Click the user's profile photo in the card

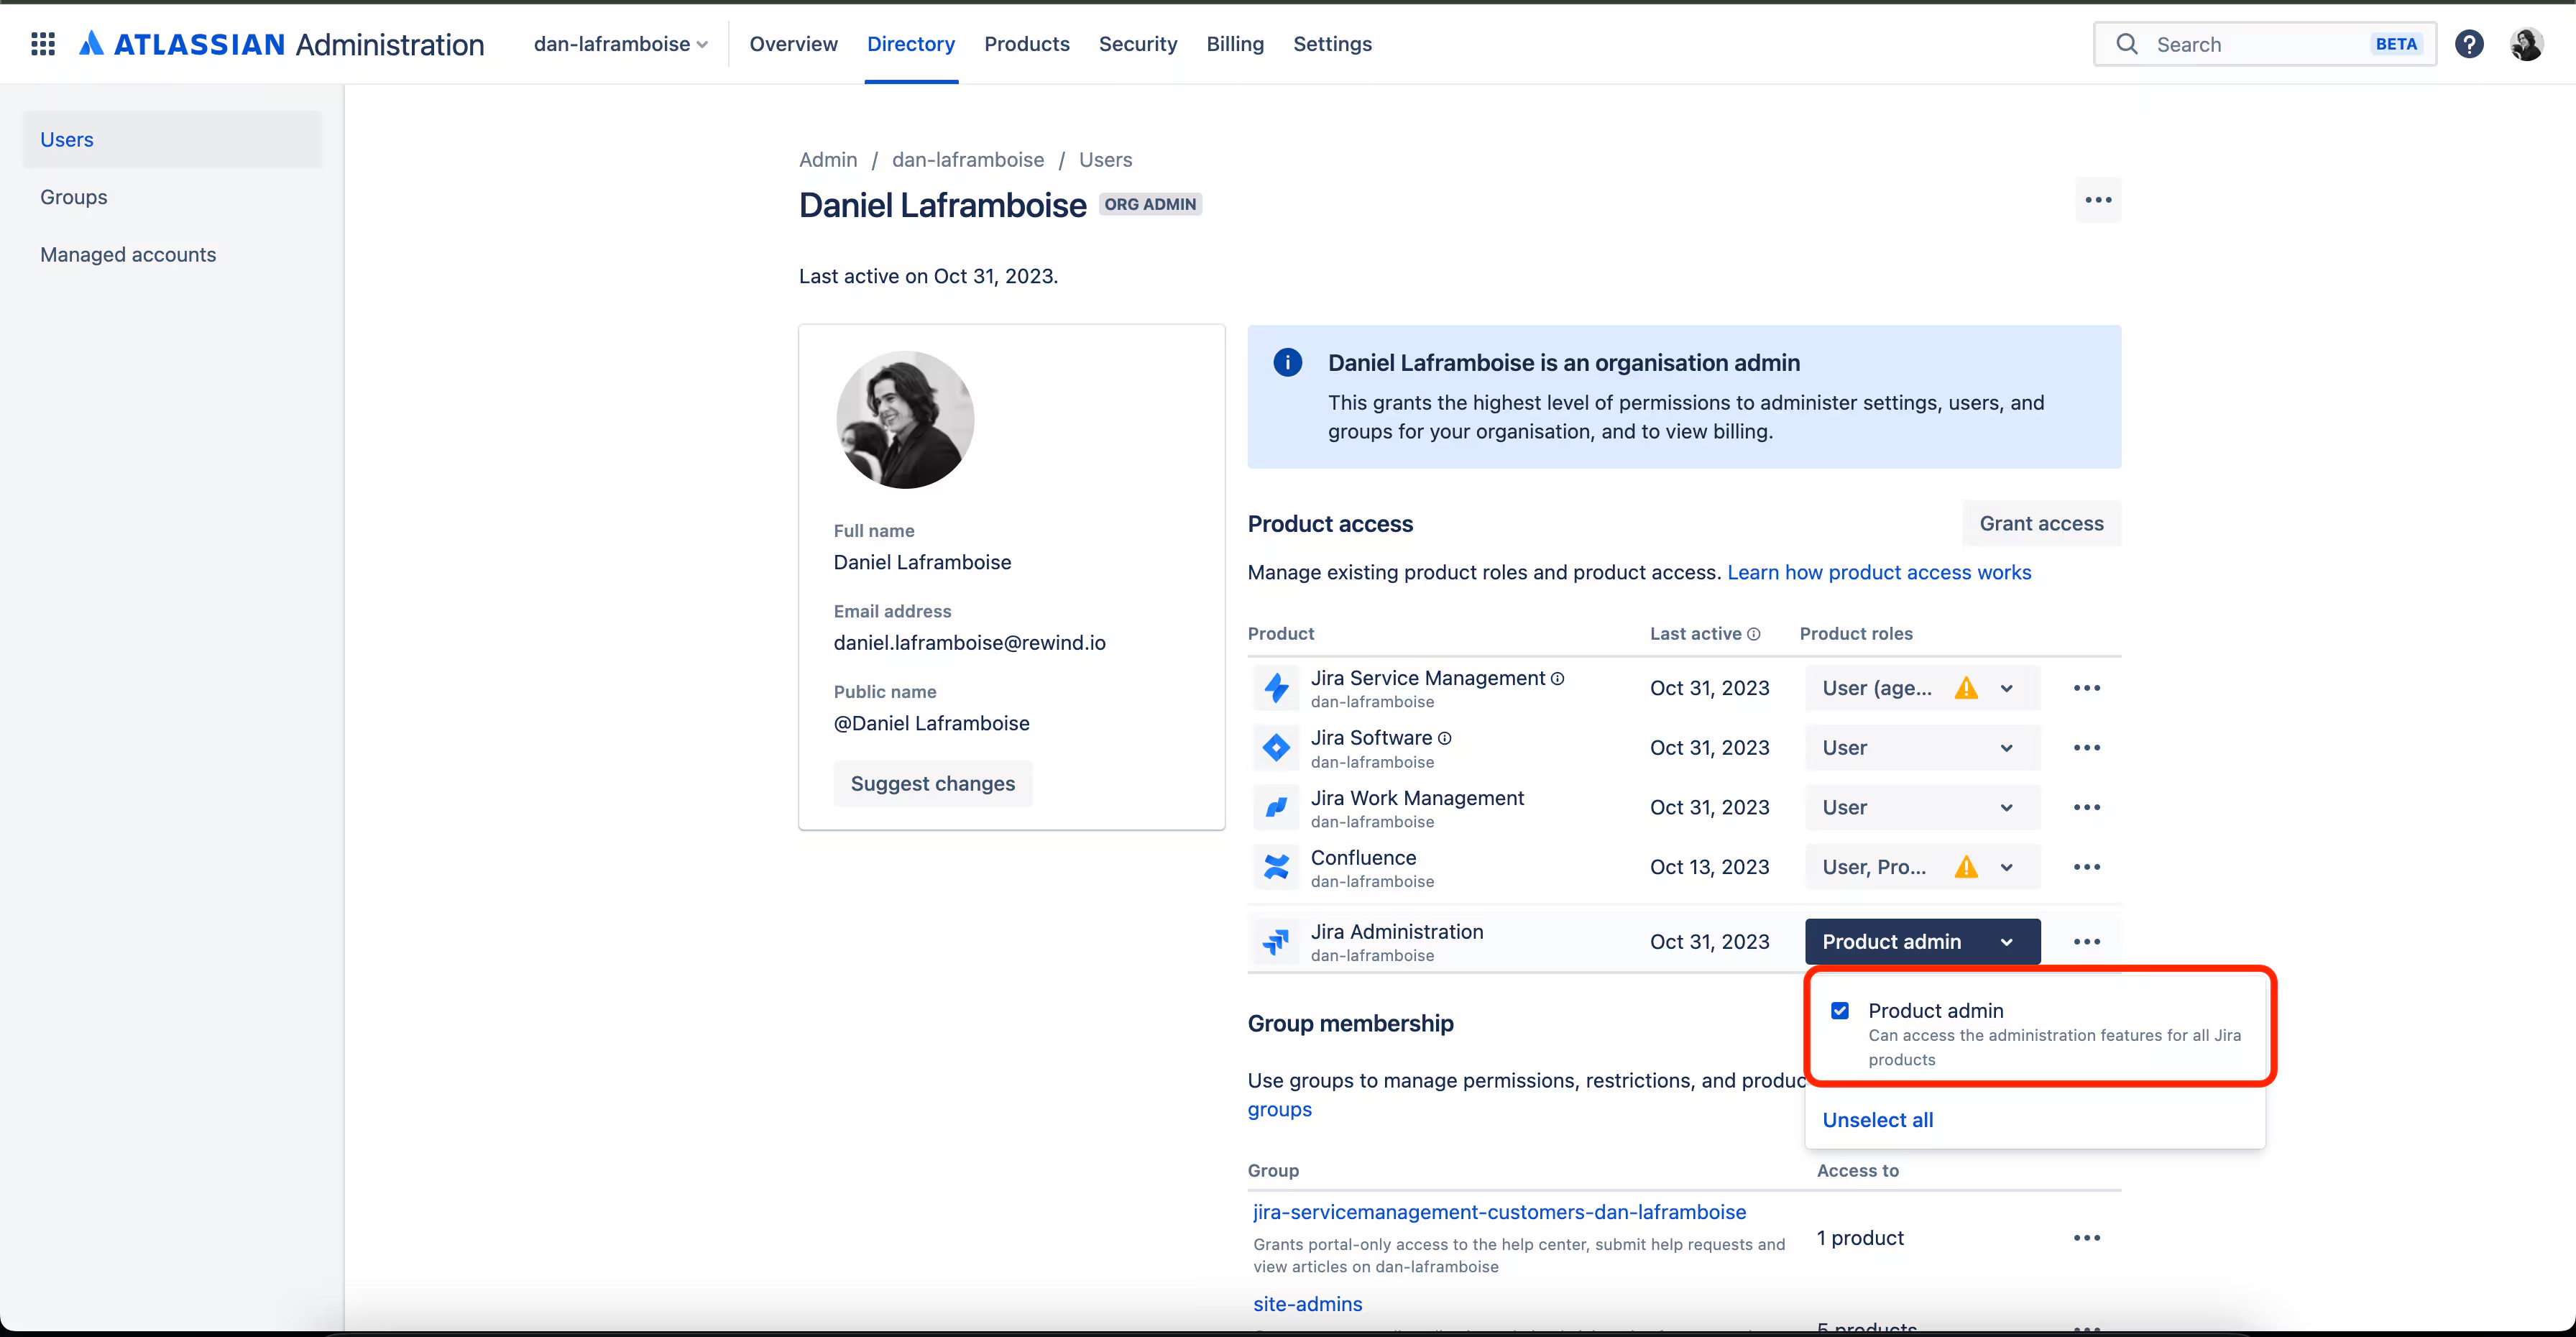coord(905,420)
